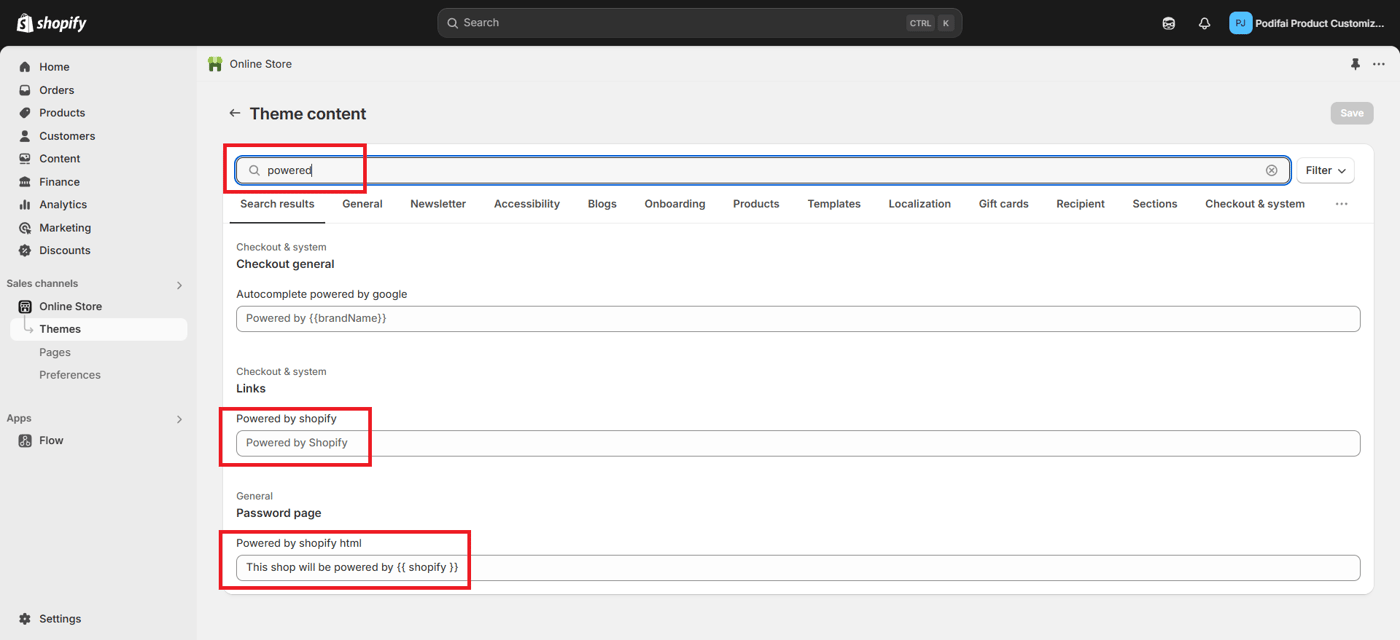Open Themes in the sidebar
The image size is (1400, 640).
pyautogui.click(x=98, y=329)
